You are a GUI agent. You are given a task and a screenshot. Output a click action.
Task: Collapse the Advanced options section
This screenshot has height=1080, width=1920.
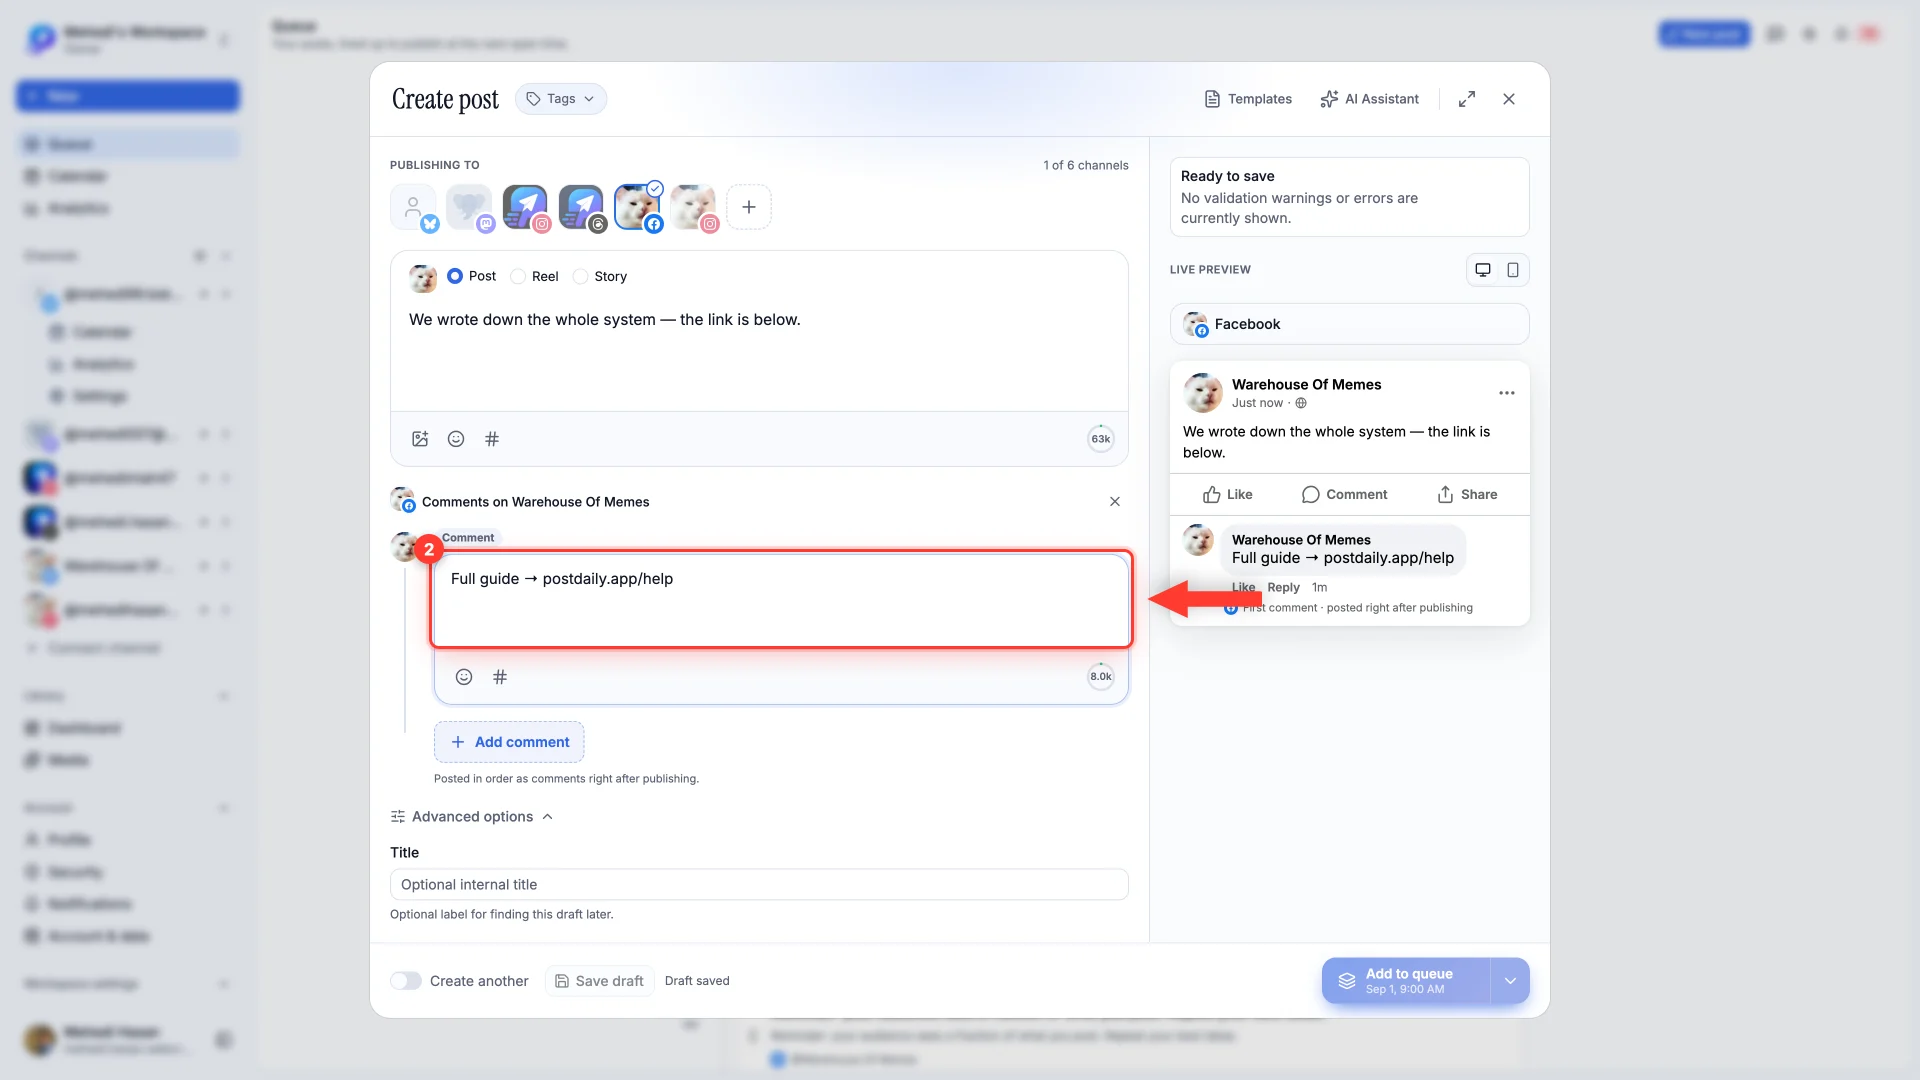[x=472, y=817]
